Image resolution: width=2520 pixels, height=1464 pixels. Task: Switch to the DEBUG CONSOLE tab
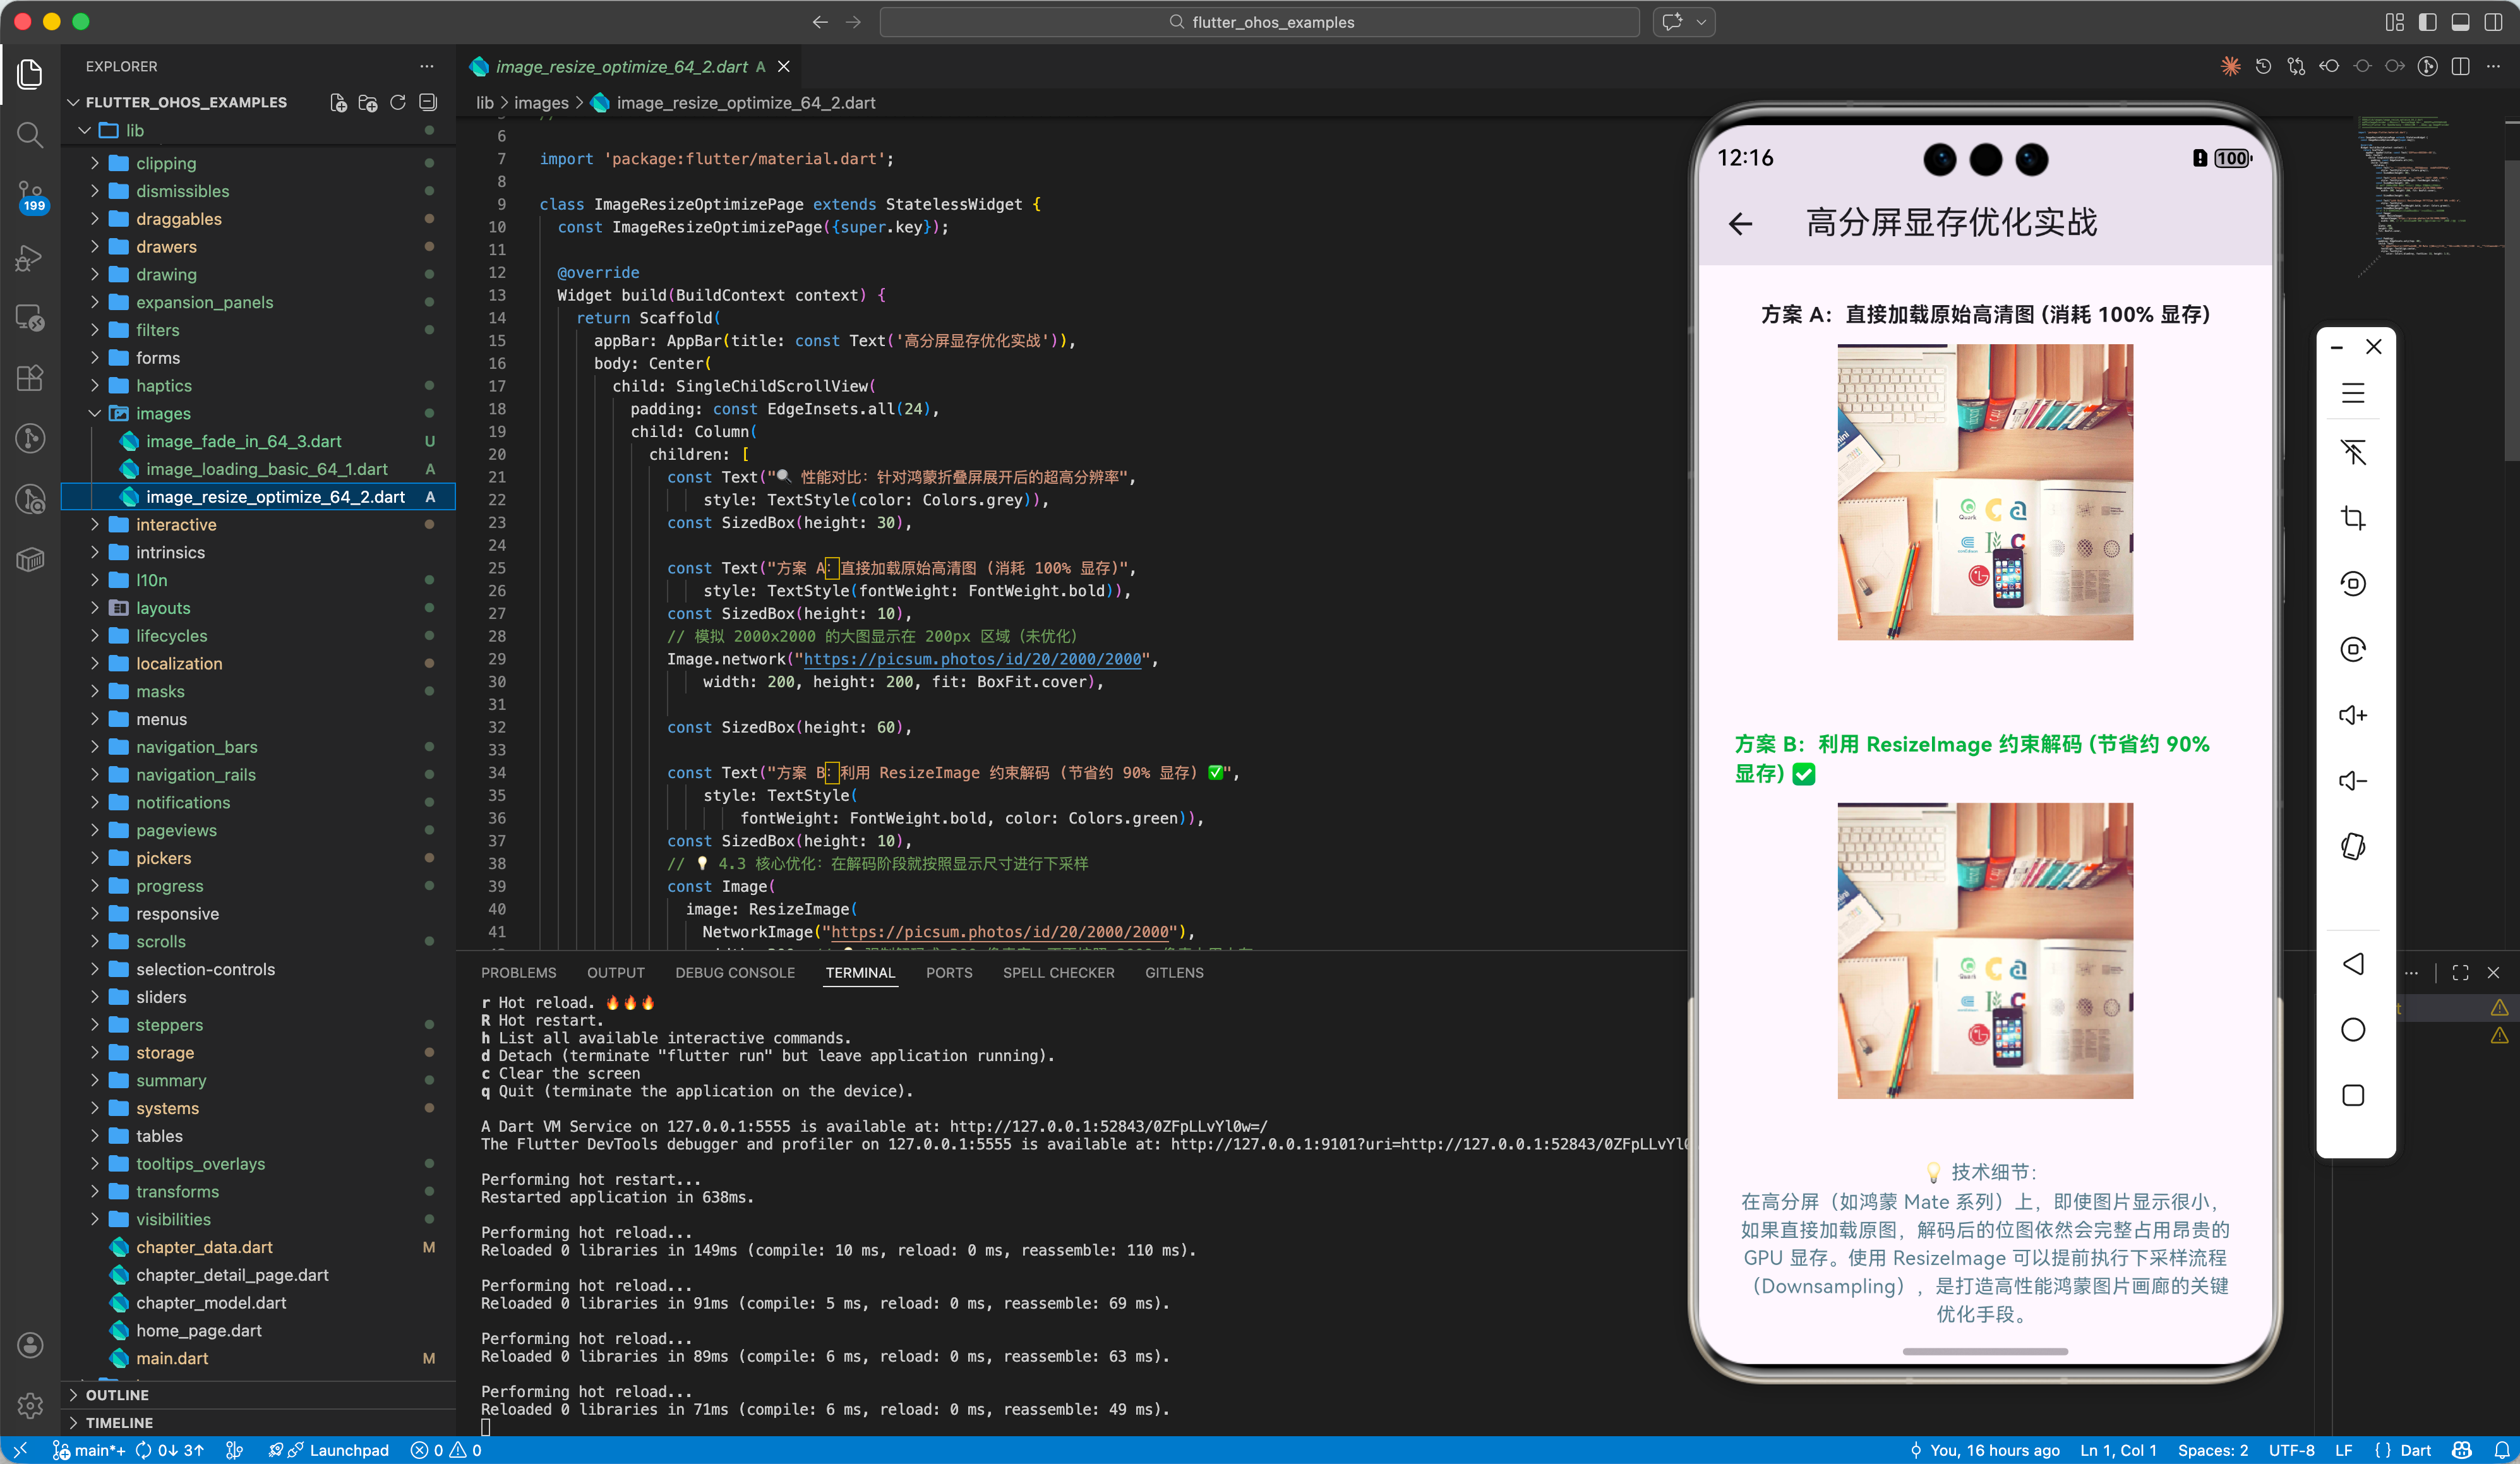point(734,972)
